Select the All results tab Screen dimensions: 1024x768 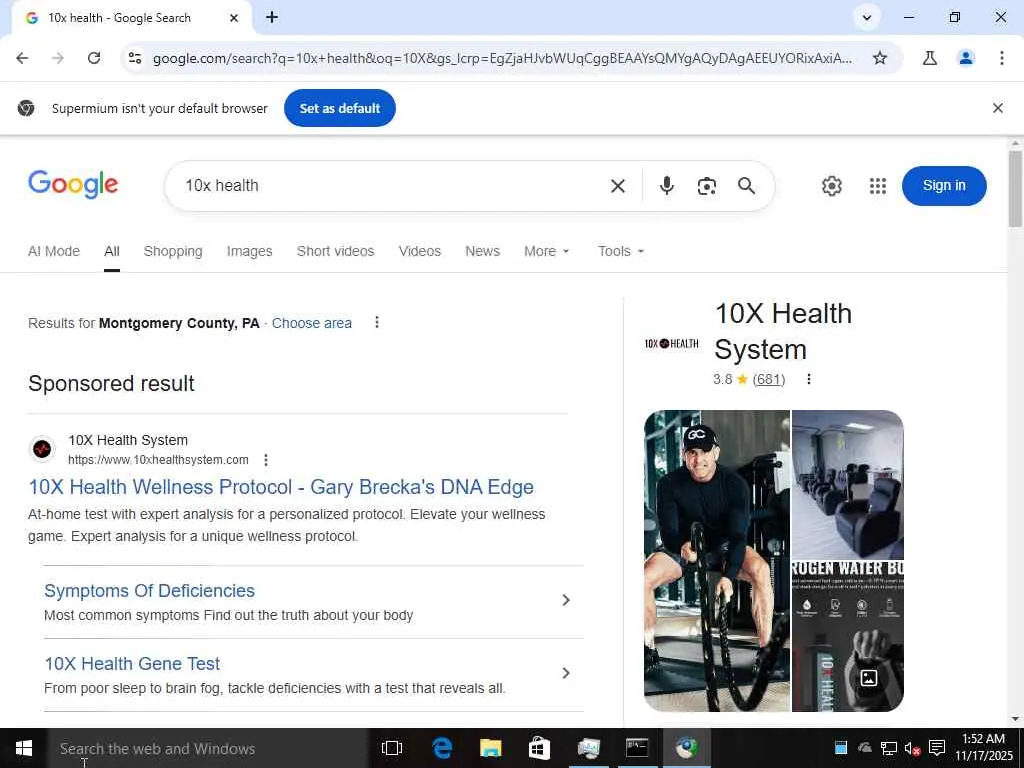pos(112,251)
